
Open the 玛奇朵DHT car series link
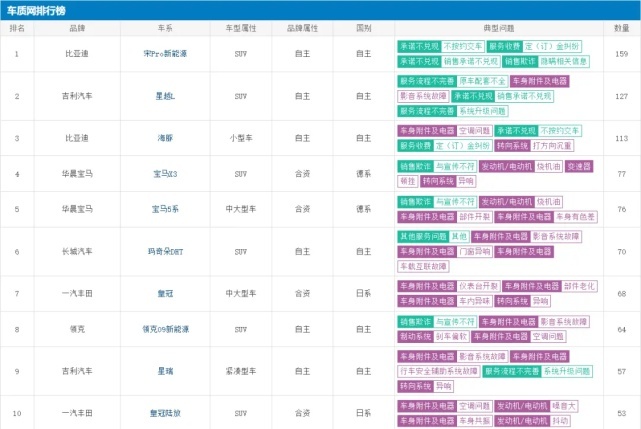(x=165, y=252)
